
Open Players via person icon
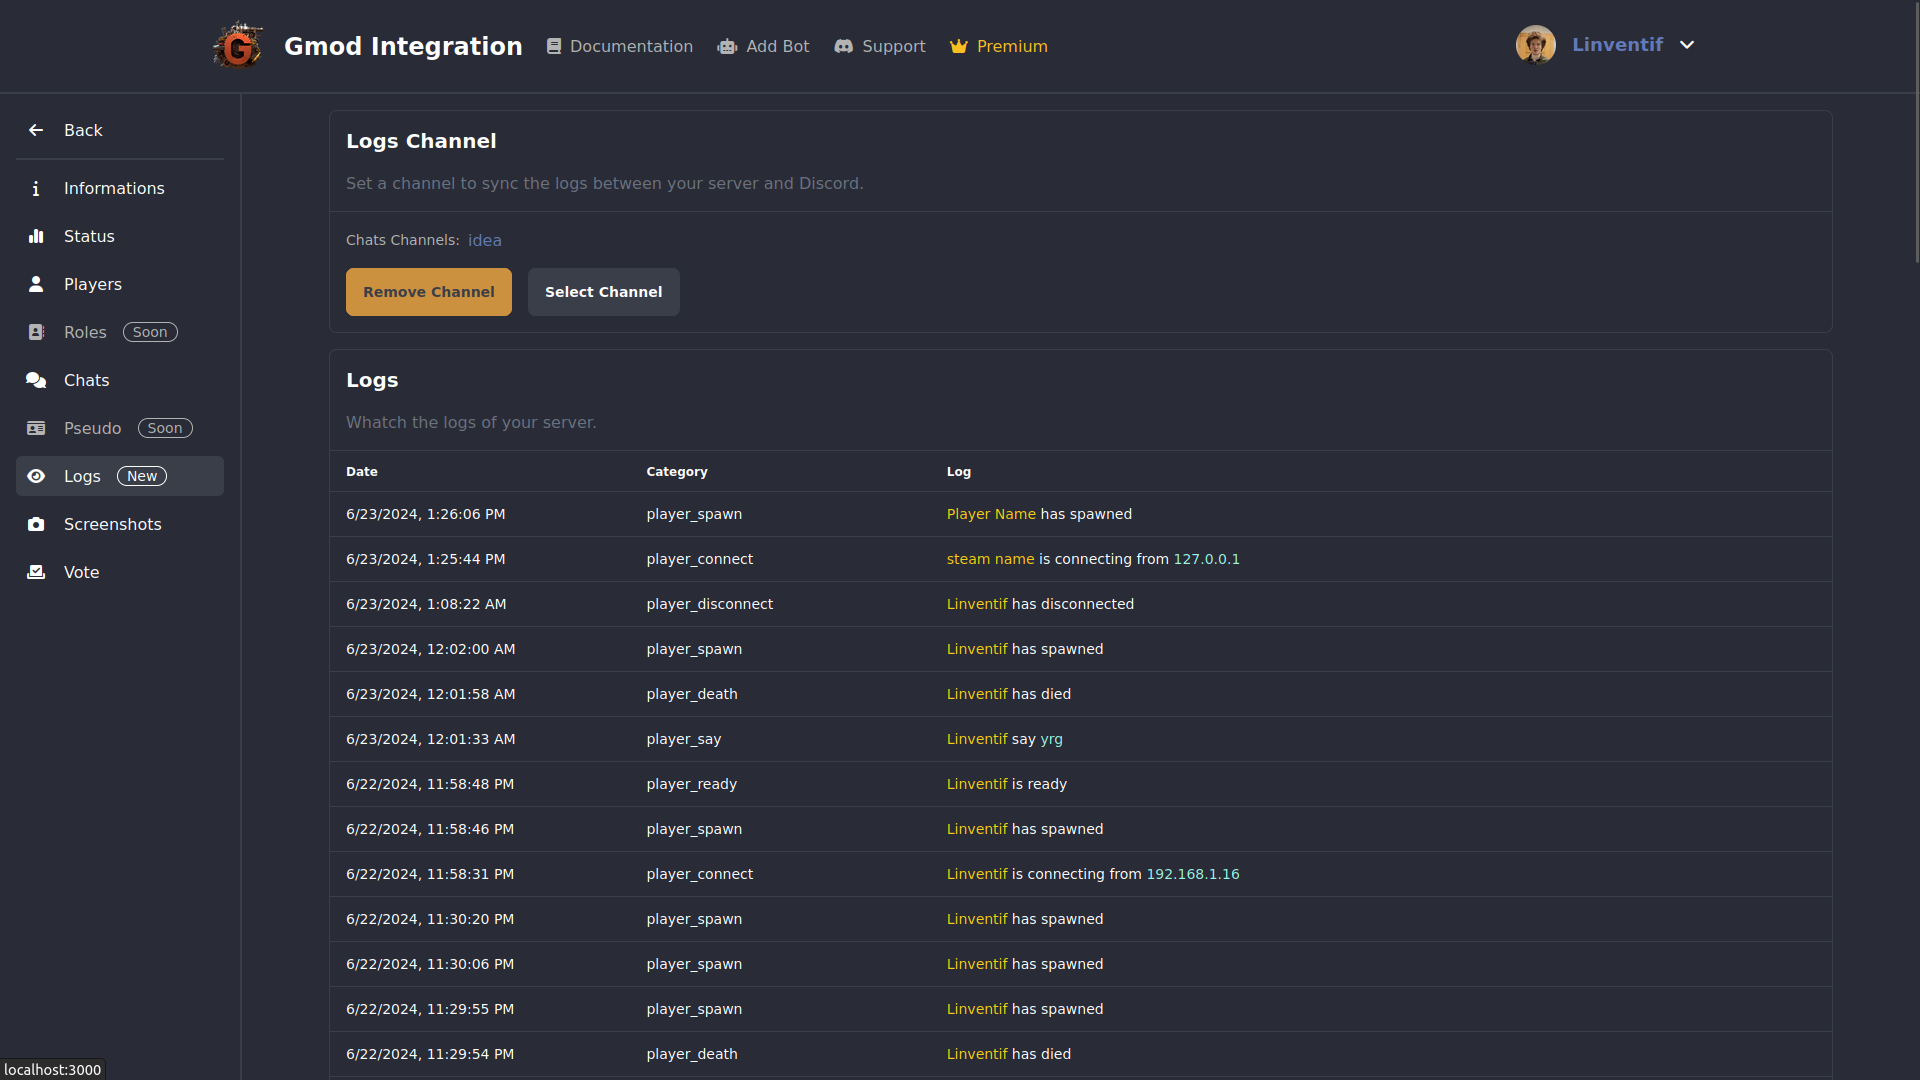click(36, 284)
